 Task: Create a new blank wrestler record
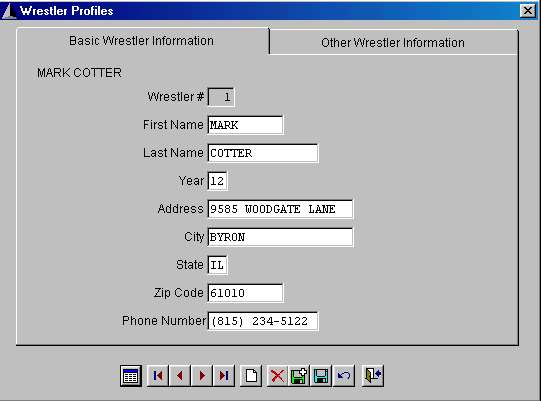(x=251, y=375)
